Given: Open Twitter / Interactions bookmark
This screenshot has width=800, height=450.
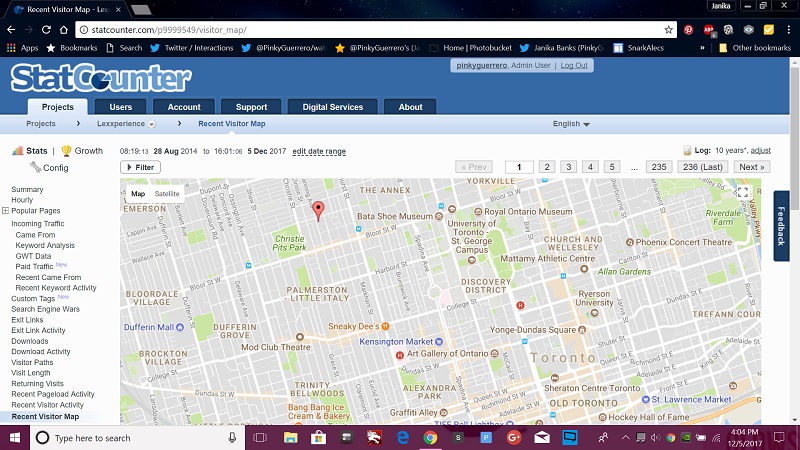Looking at the screenshot, I should pos(192,47).
